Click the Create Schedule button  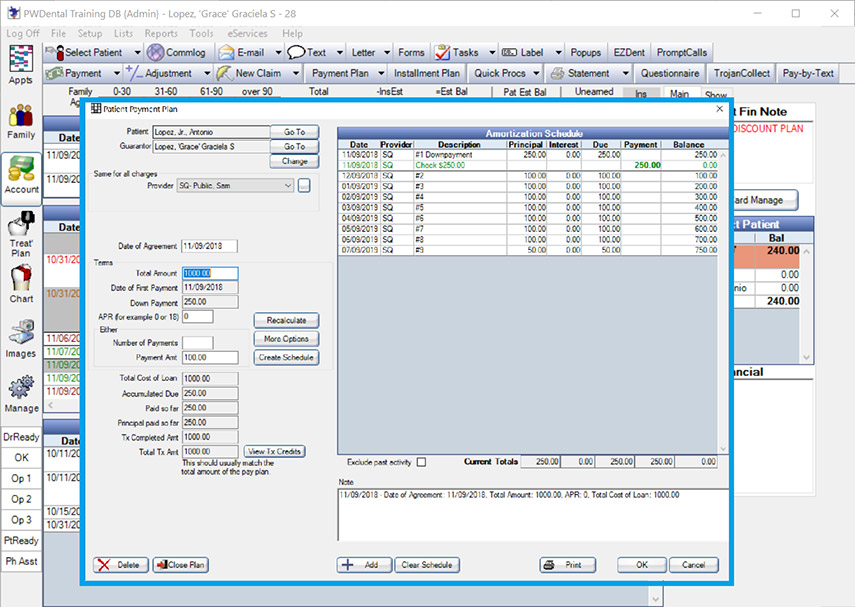coord(286,357)
